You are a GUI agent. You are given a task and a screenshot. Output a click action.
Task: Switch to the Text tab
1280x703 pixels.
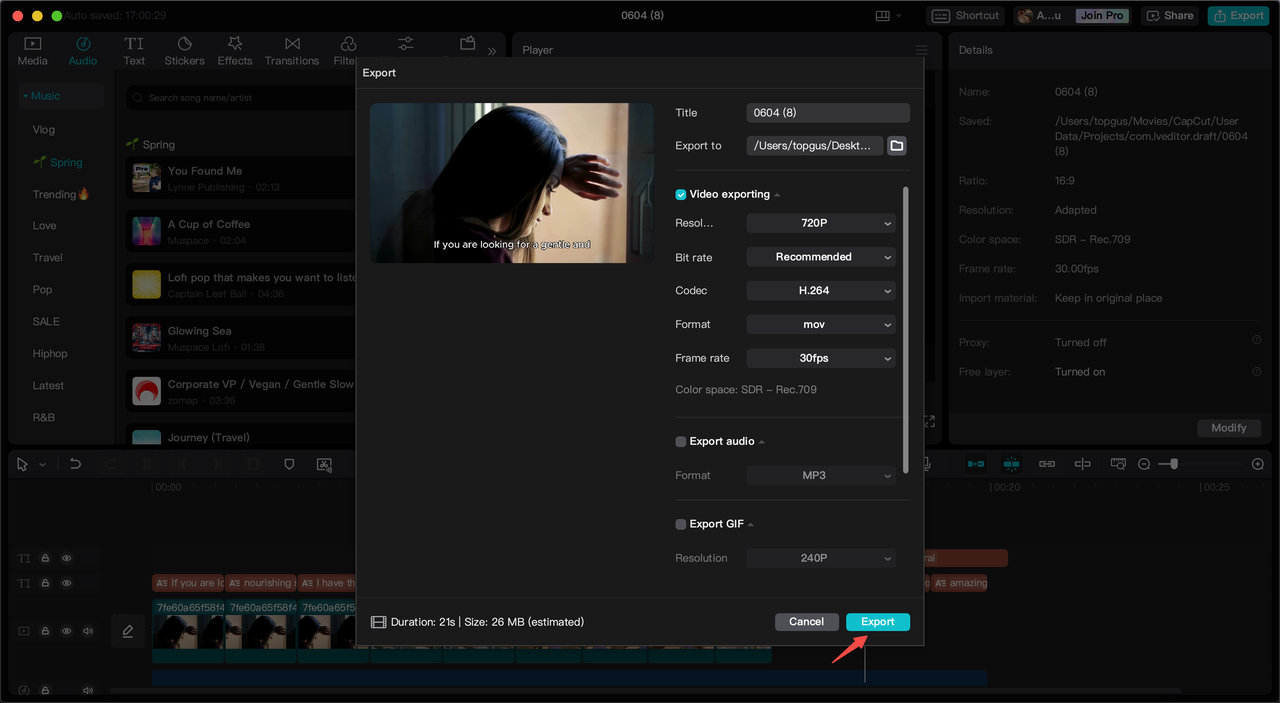(x=134, y=51)
